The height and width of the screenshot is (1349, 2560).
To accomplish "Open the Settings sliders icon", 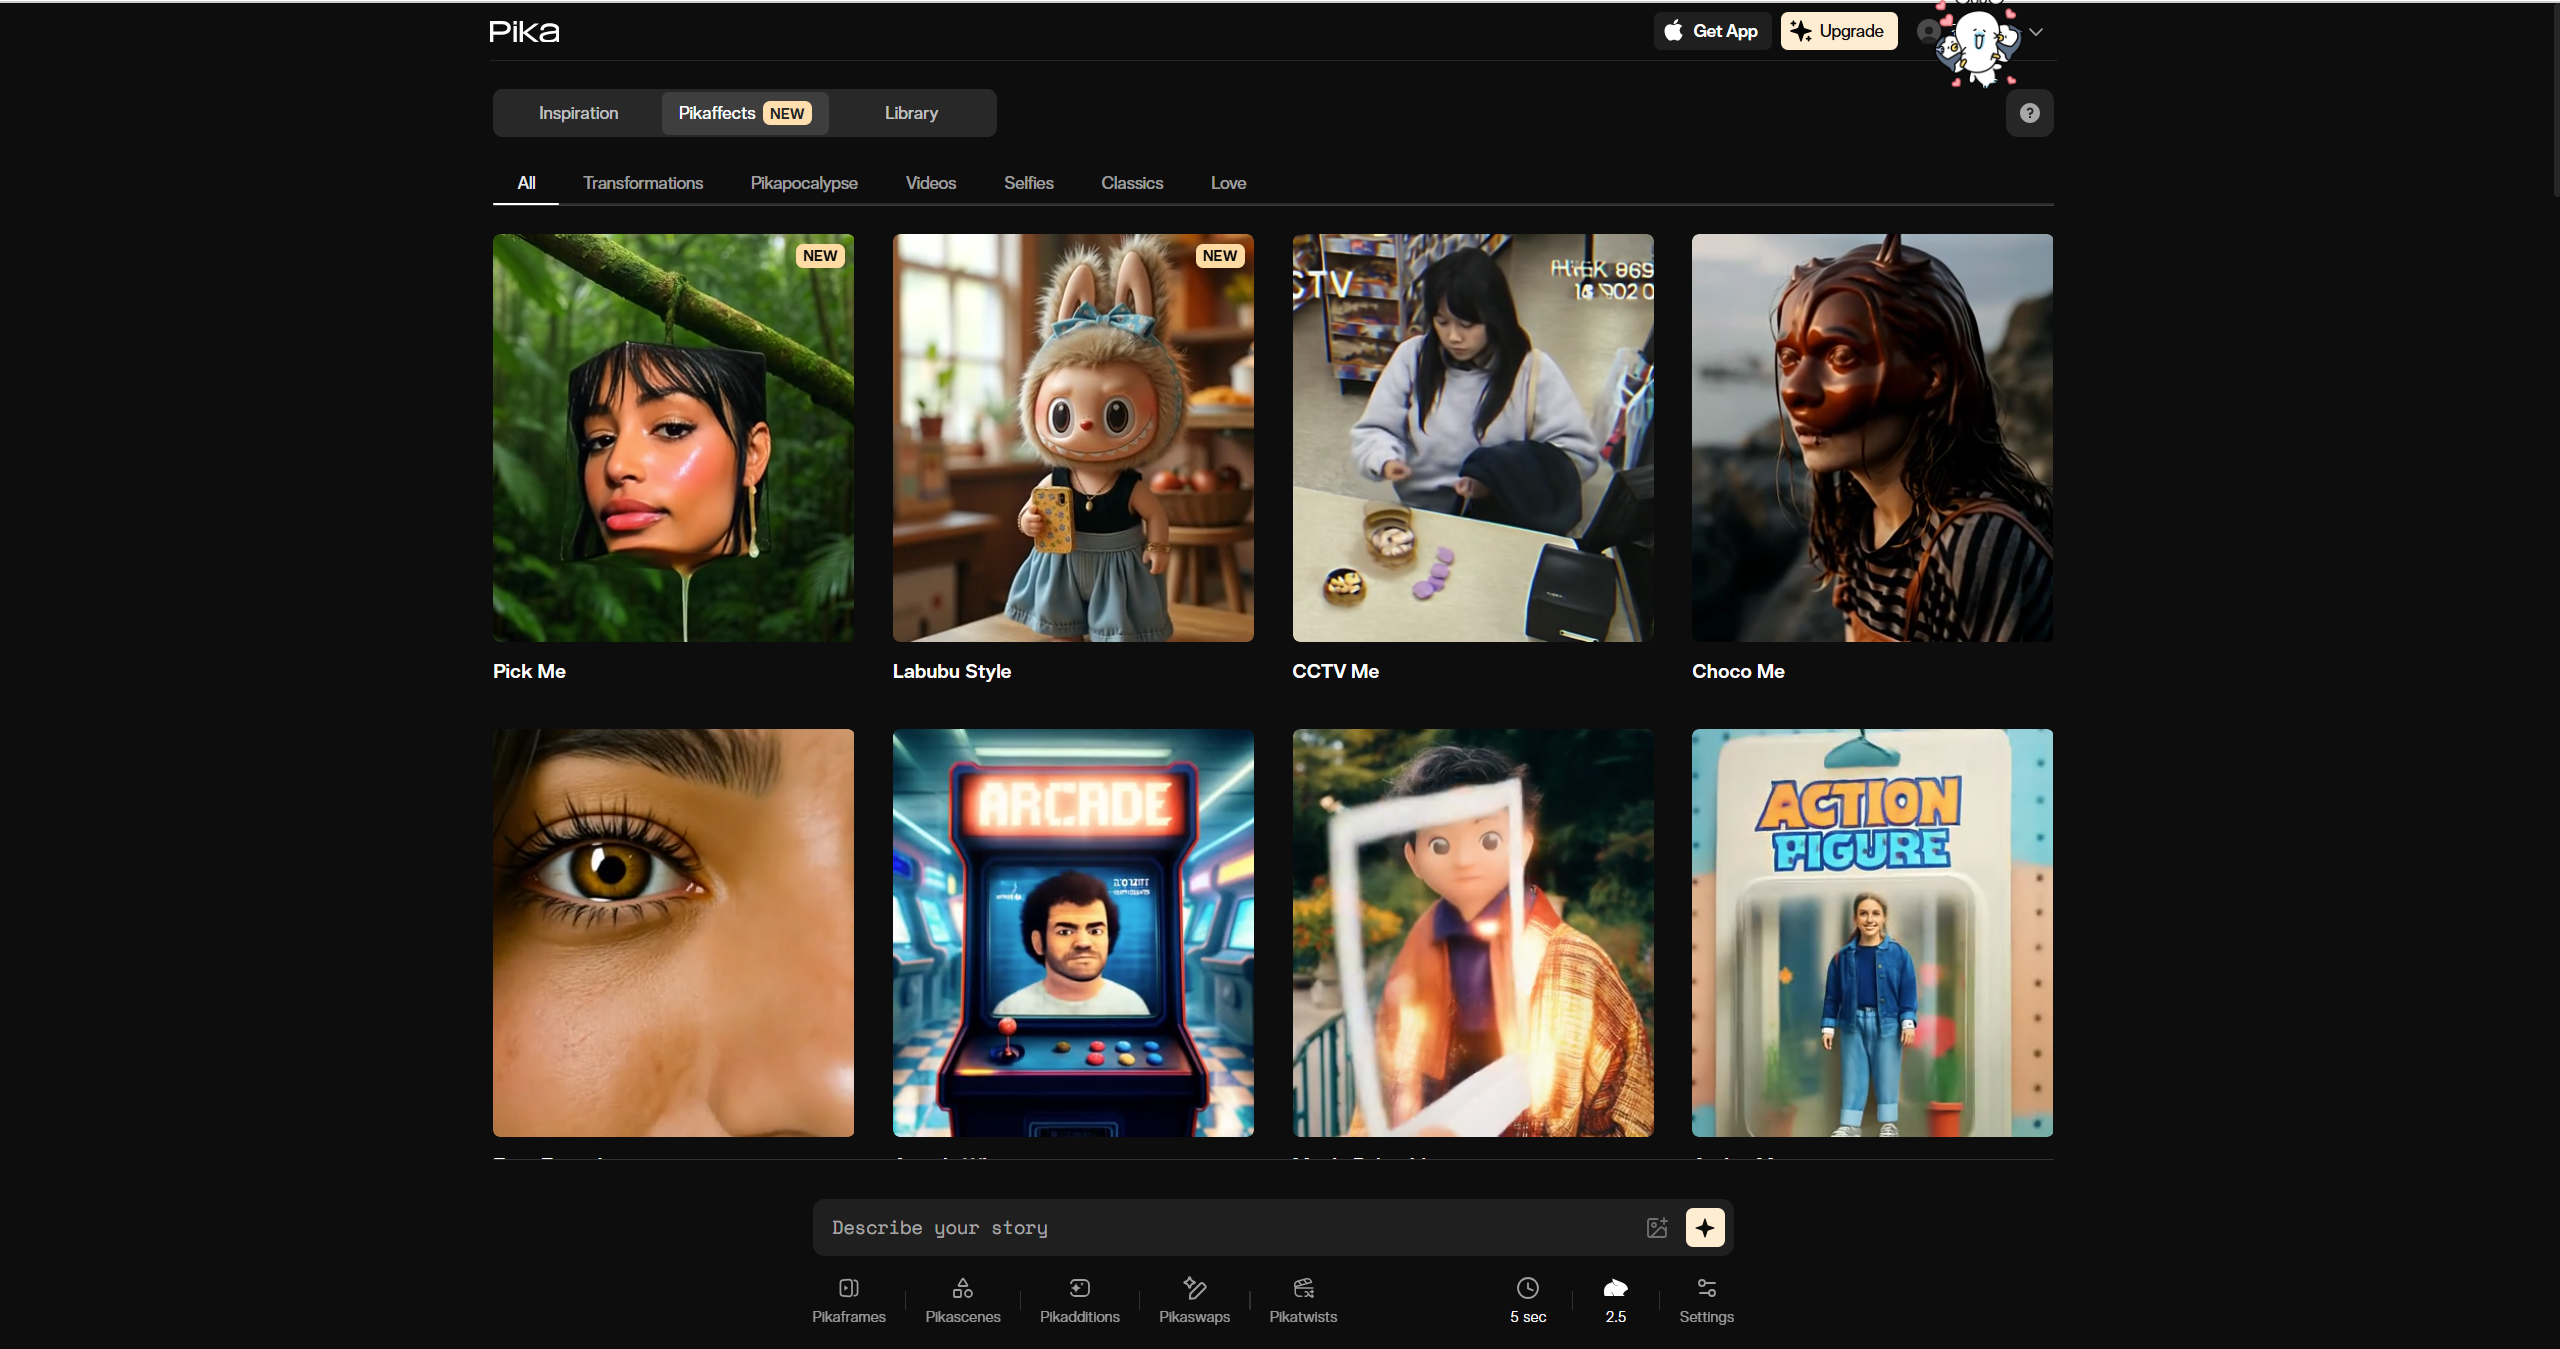I will 1706,1300.
